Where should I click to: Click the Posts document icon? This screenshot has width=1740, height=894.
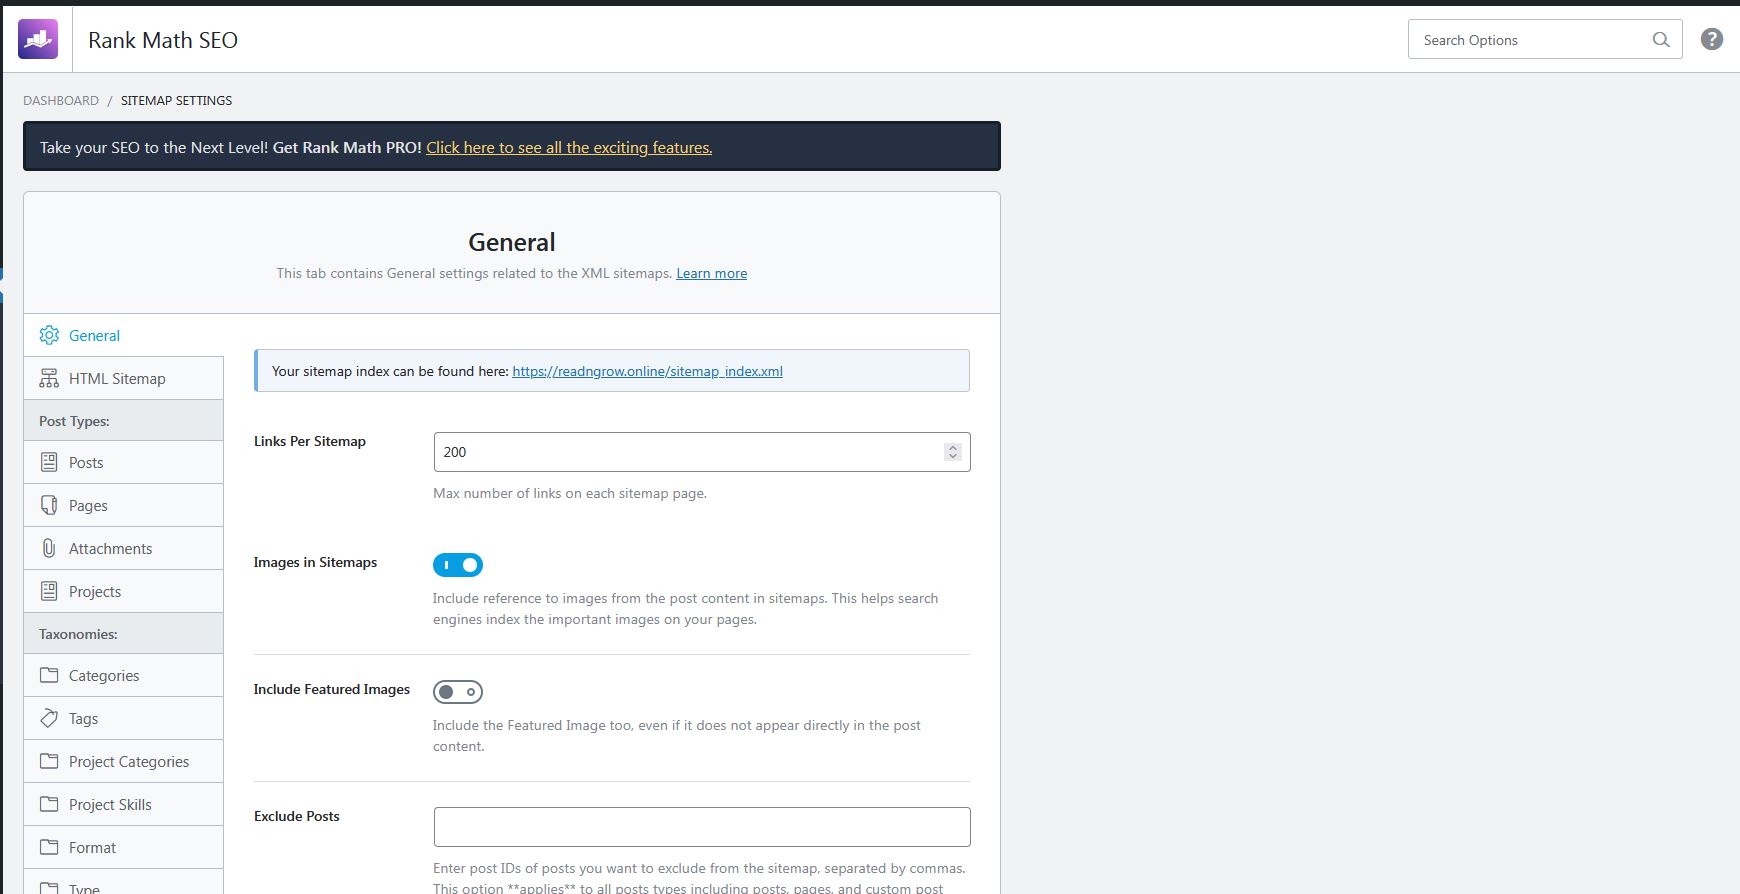(x=49, y=462)
